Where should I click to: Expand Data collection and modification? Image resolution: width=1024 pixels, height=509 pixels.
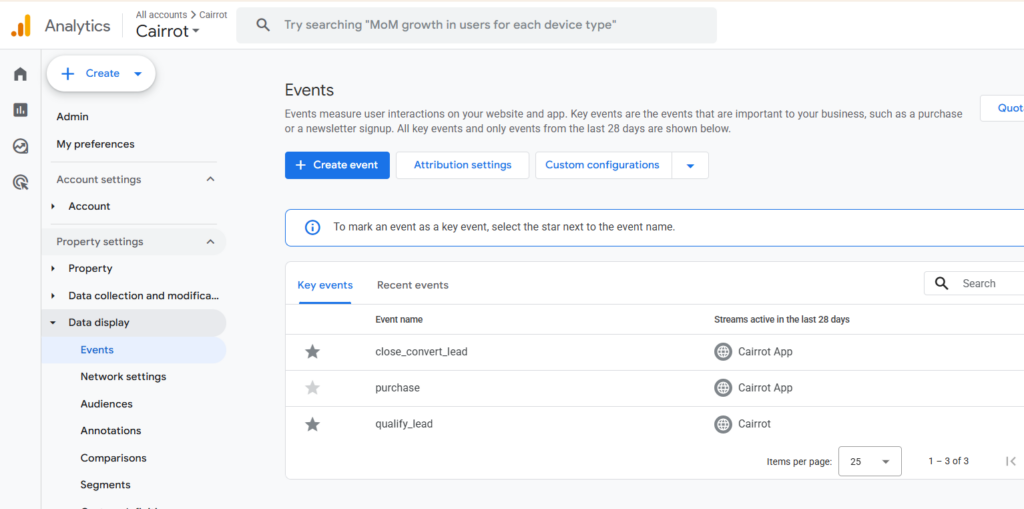(x=54, y=296)
